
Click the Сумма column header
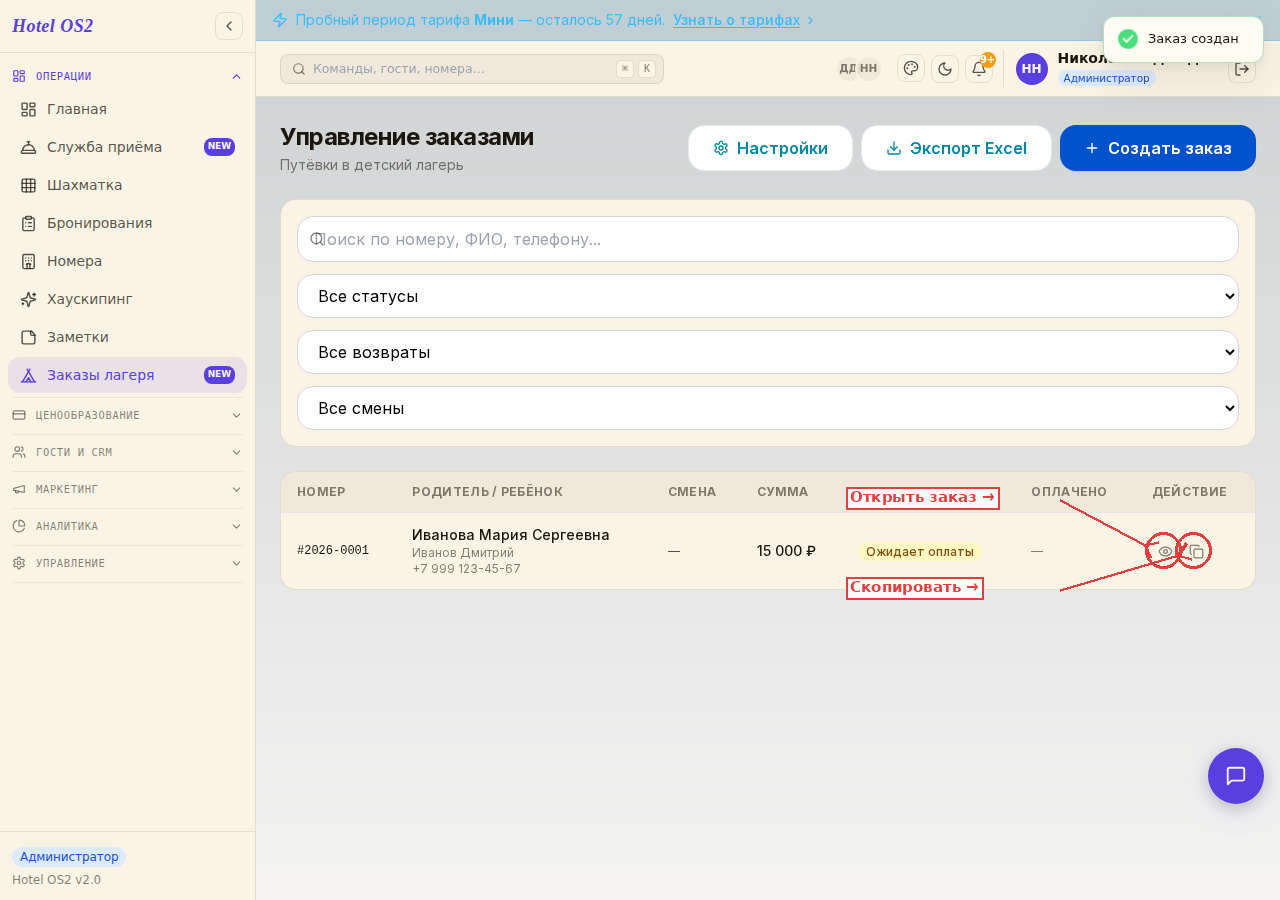(782, 492)
